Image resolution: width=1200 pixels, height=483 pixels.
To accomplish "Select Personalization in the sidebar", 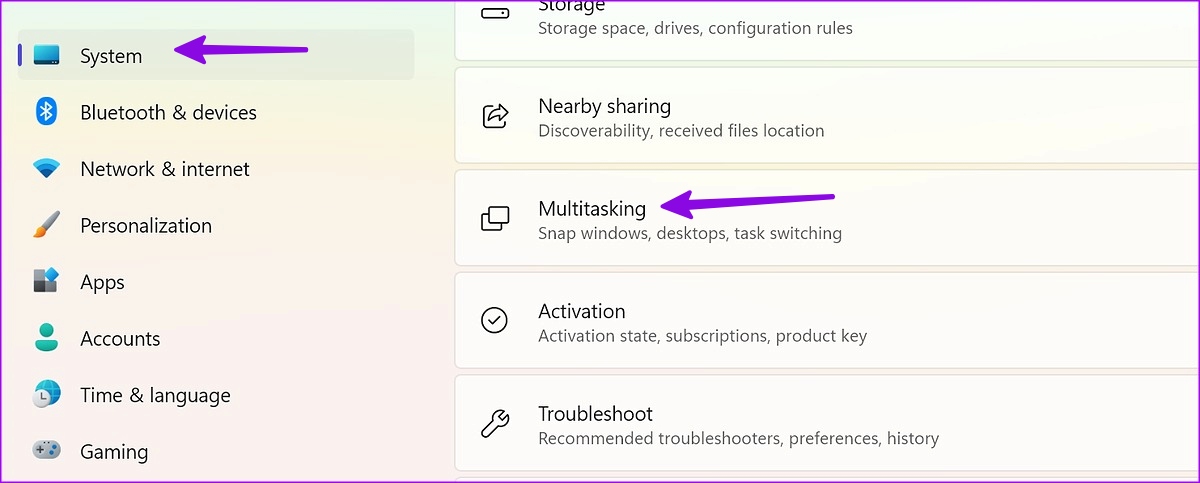I will point(216,225).
